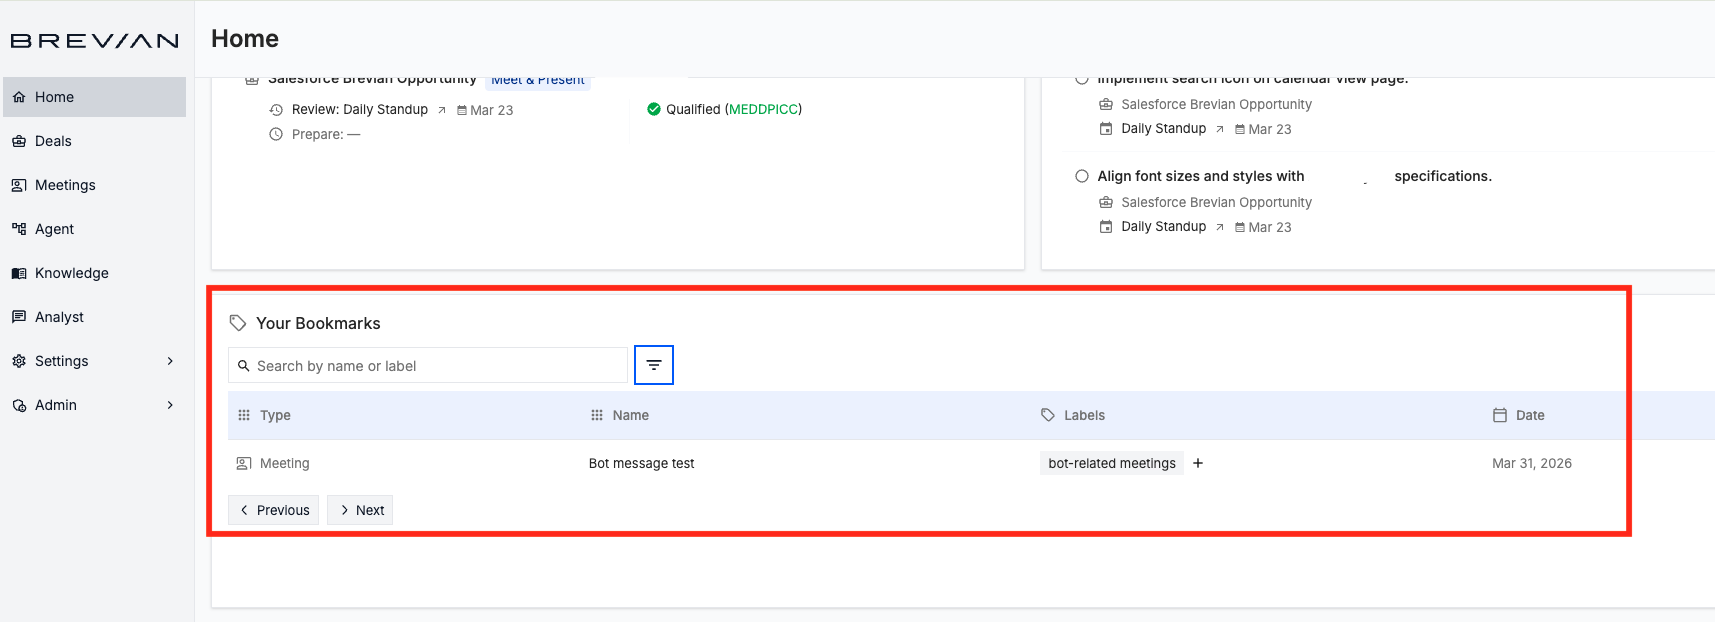The height and width of the screenshot is (622, 1715).
Task: Add a label with the plus icon
Action: 1198,463
